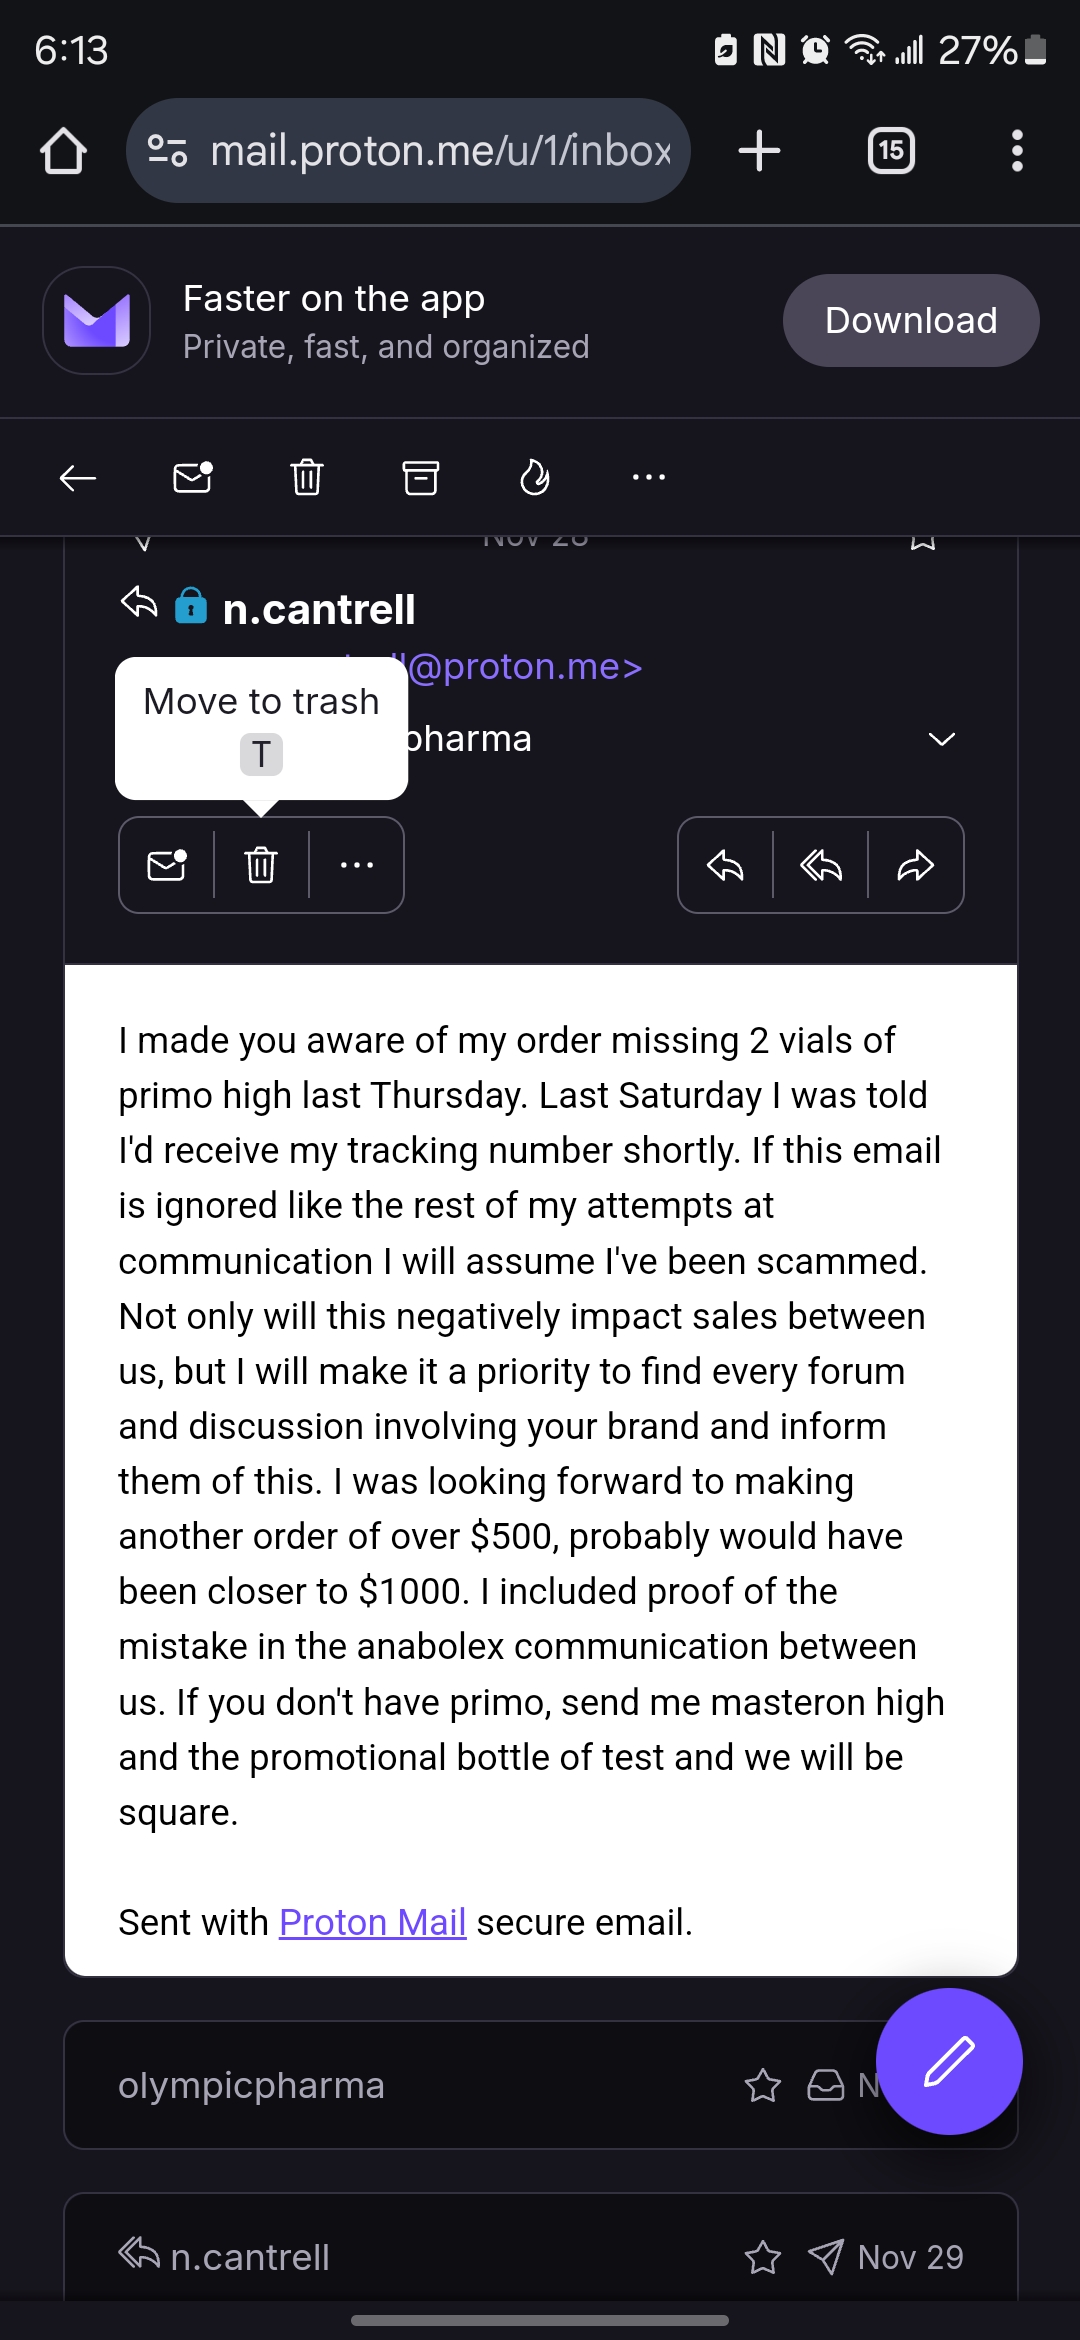Go back using the top-left arrow
This screenshot has height=2340, width=1080.
click(77, 478)
